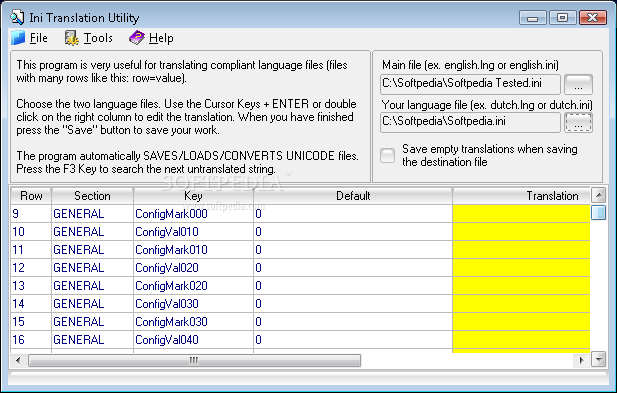
Task: Click the Your language file path field
Action: [470, 122]
